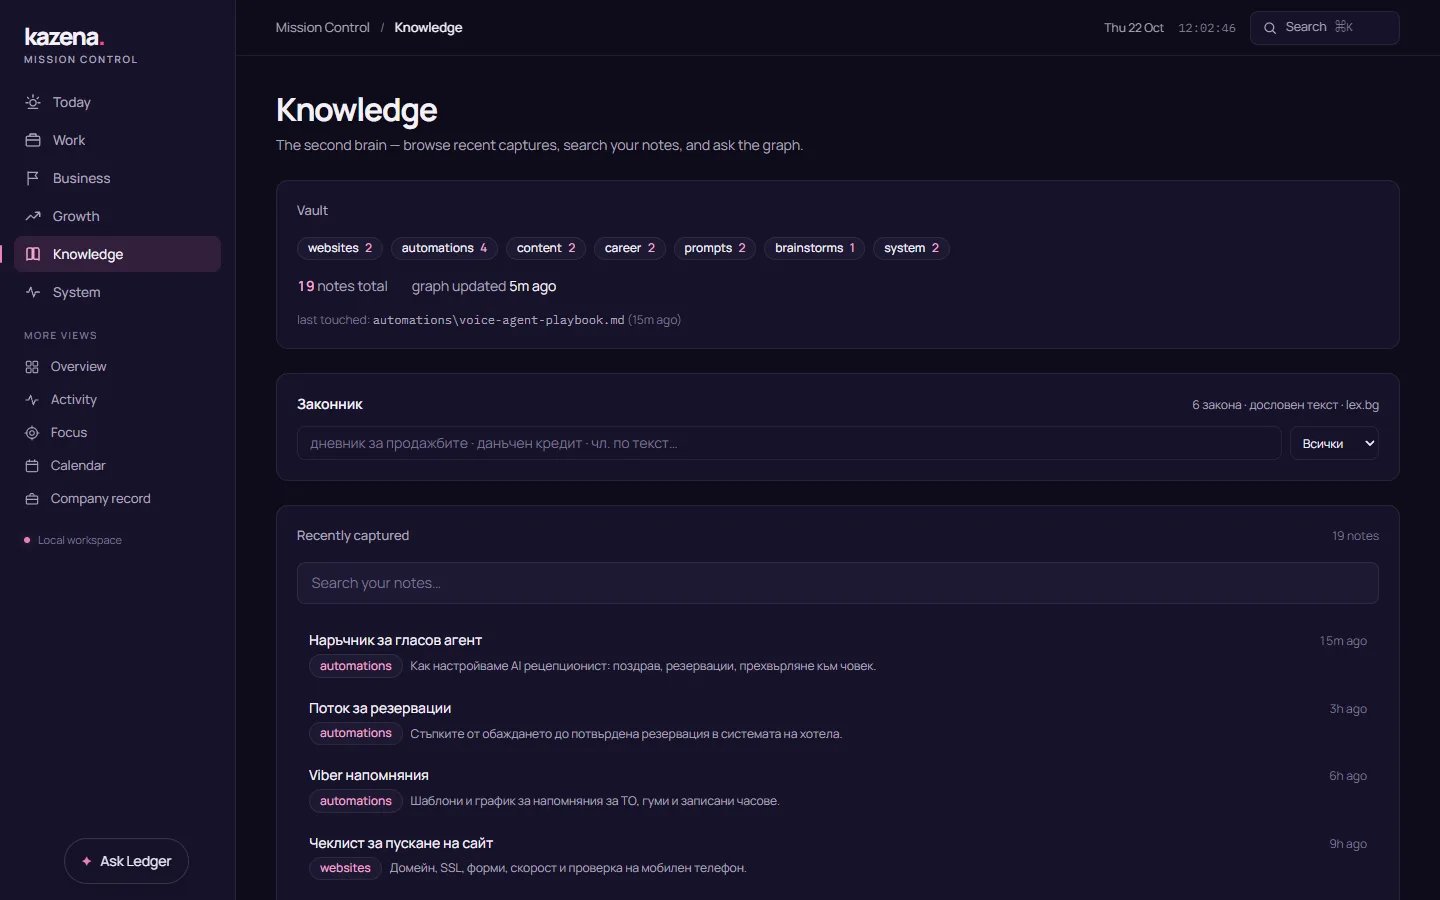Click the kazena logo
Viewport: 1440px width, 900px height.
pyautogui.click(x=64, y=37)
